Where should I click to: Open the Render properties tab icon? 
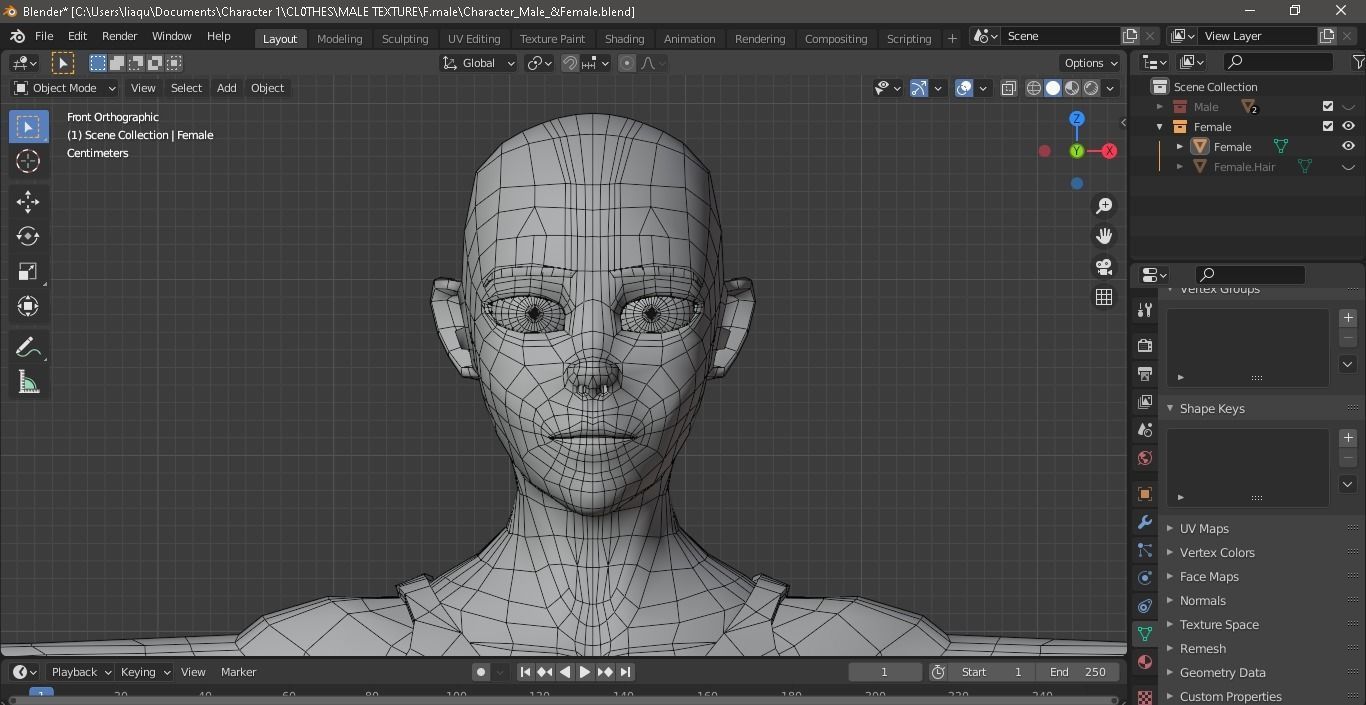coord(1145,345)
